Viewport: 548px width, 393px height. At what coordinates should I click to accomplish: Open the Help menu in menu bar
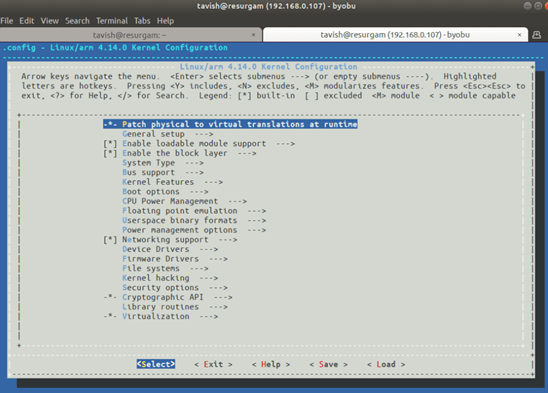click(165, 21)
